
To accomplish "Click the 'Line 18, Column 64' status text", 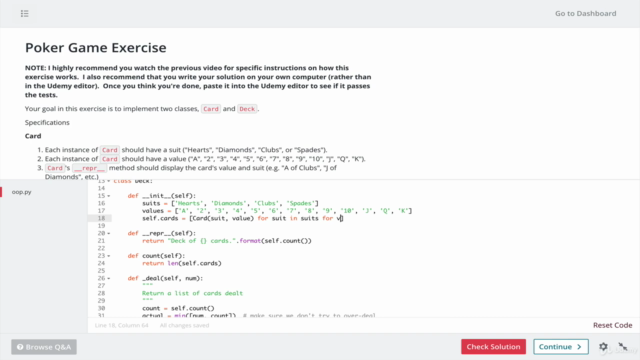I will (x=121, y=325).
